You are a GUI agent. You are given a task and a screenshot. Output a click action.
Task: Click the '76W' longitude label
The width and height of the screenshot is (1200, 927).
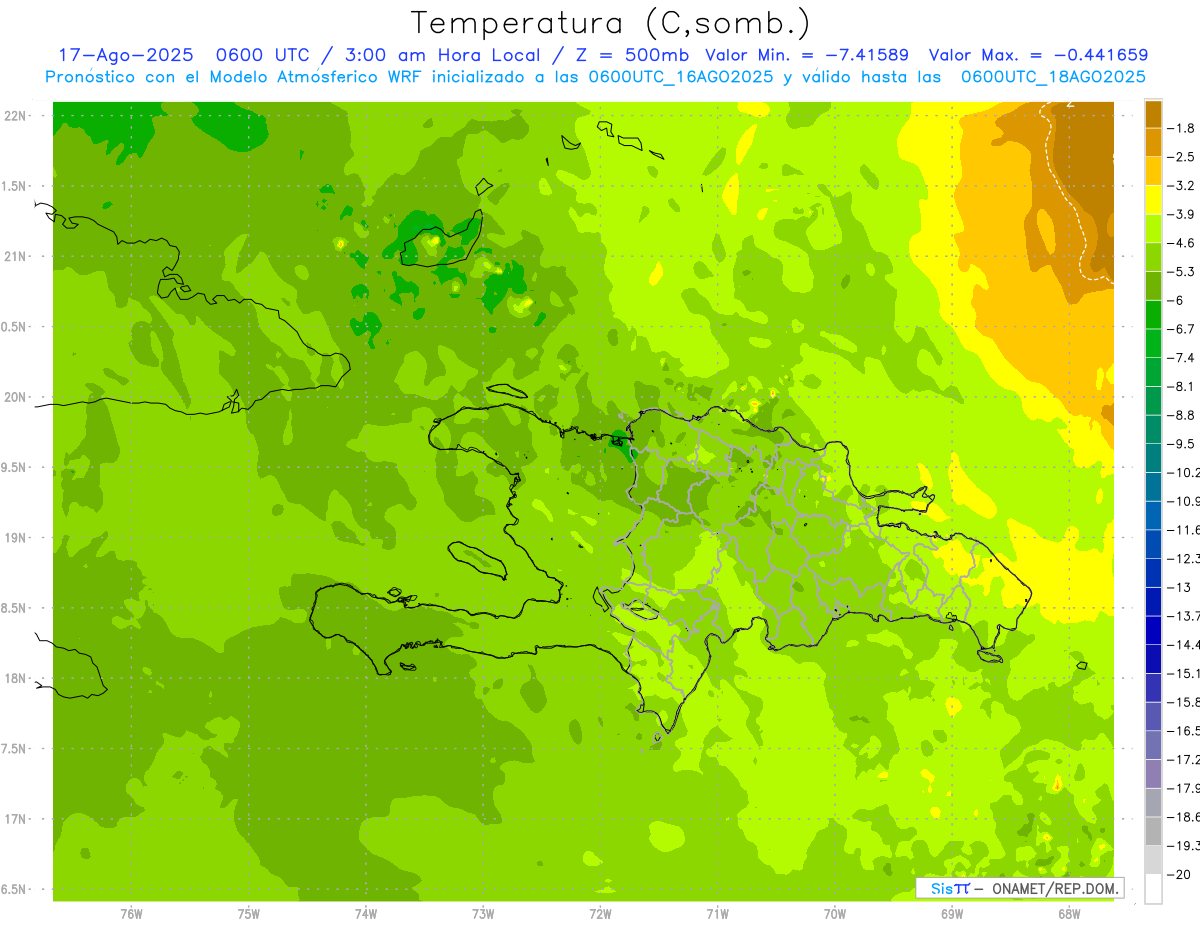click(131, 913)
